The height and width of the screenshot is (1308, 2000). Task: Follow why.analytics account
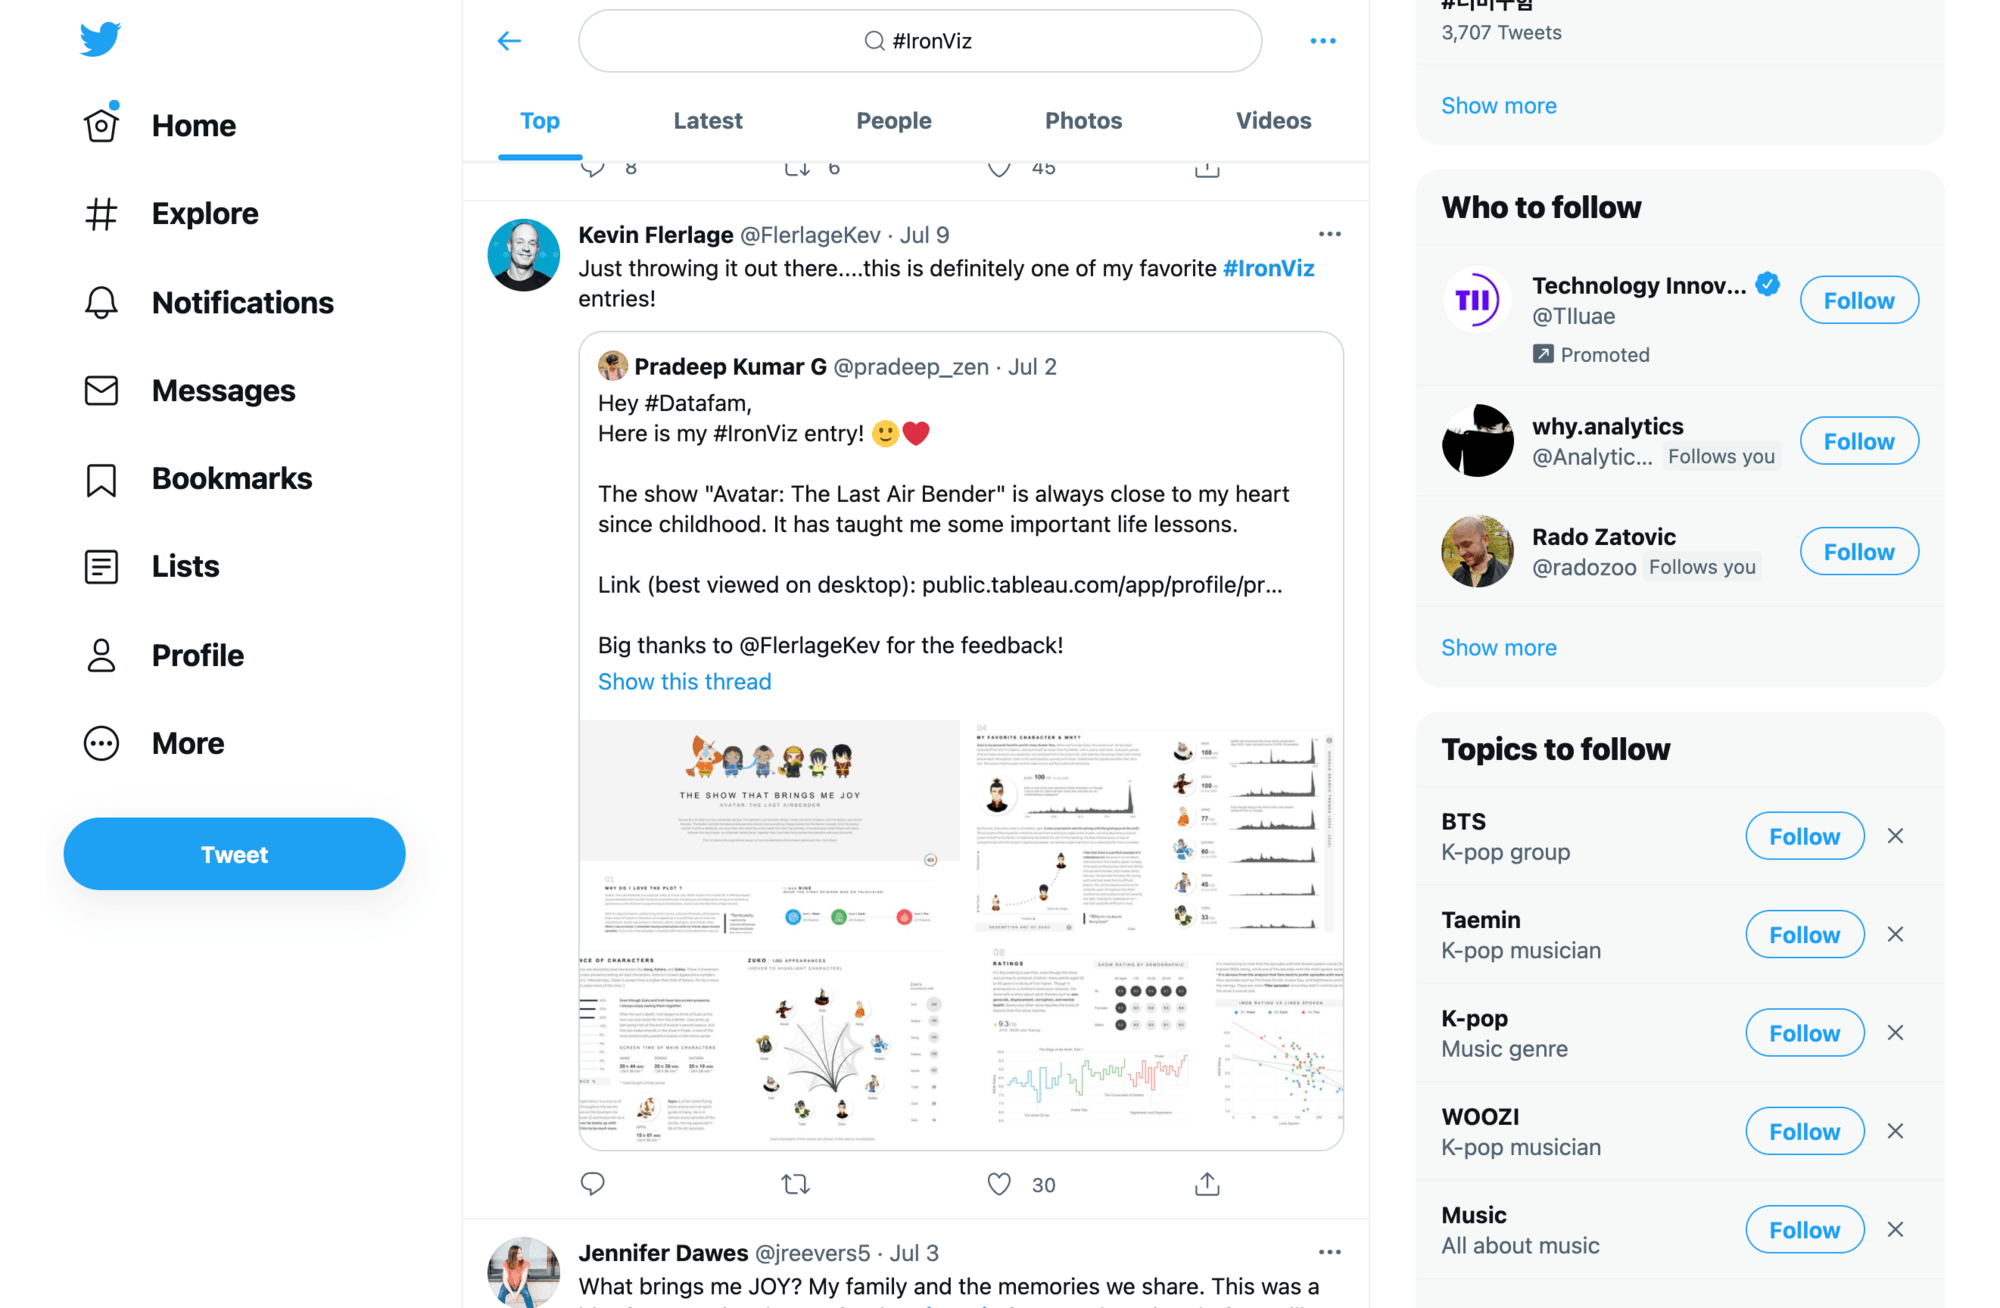[x=1858, y=441]
